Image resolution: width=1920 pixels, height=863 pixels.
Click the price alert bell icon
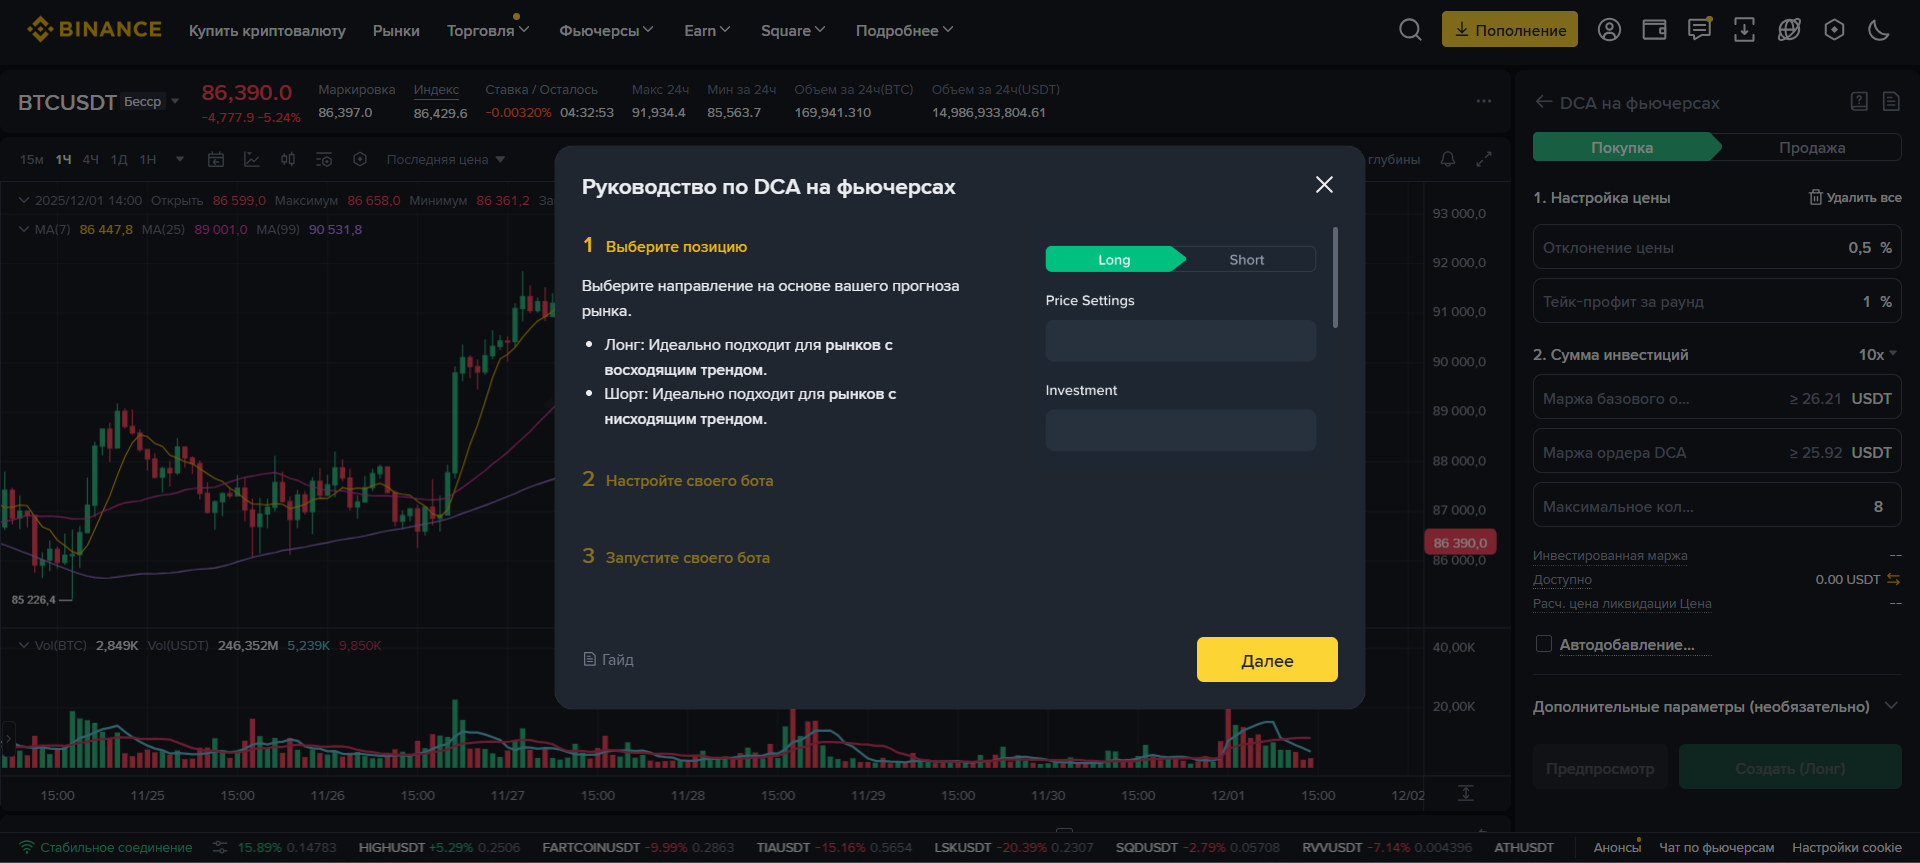tap(1447, 159)
